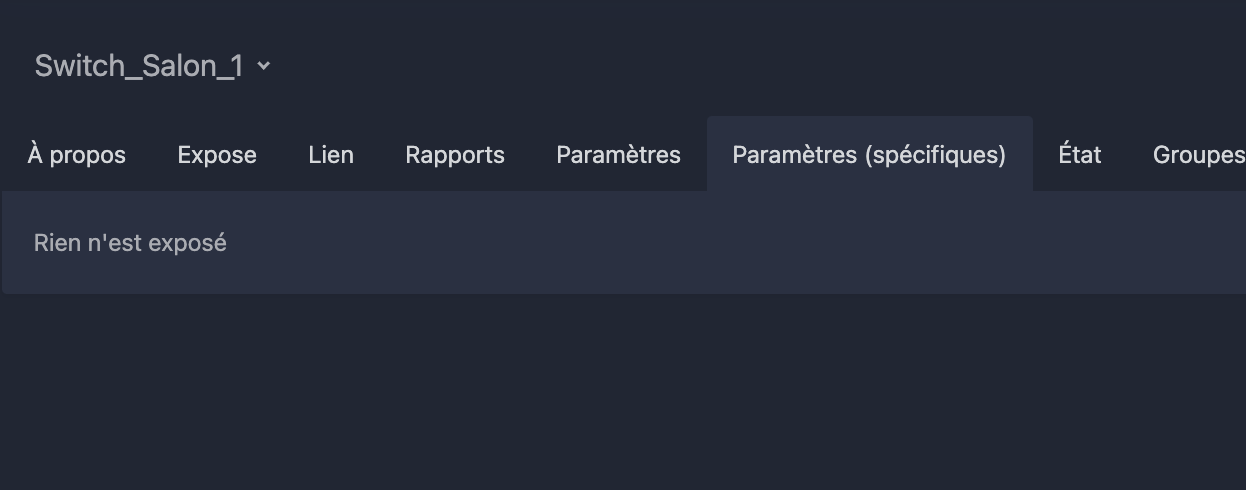Switch to the État tab
The image size is (1246, 490).
1080,155
